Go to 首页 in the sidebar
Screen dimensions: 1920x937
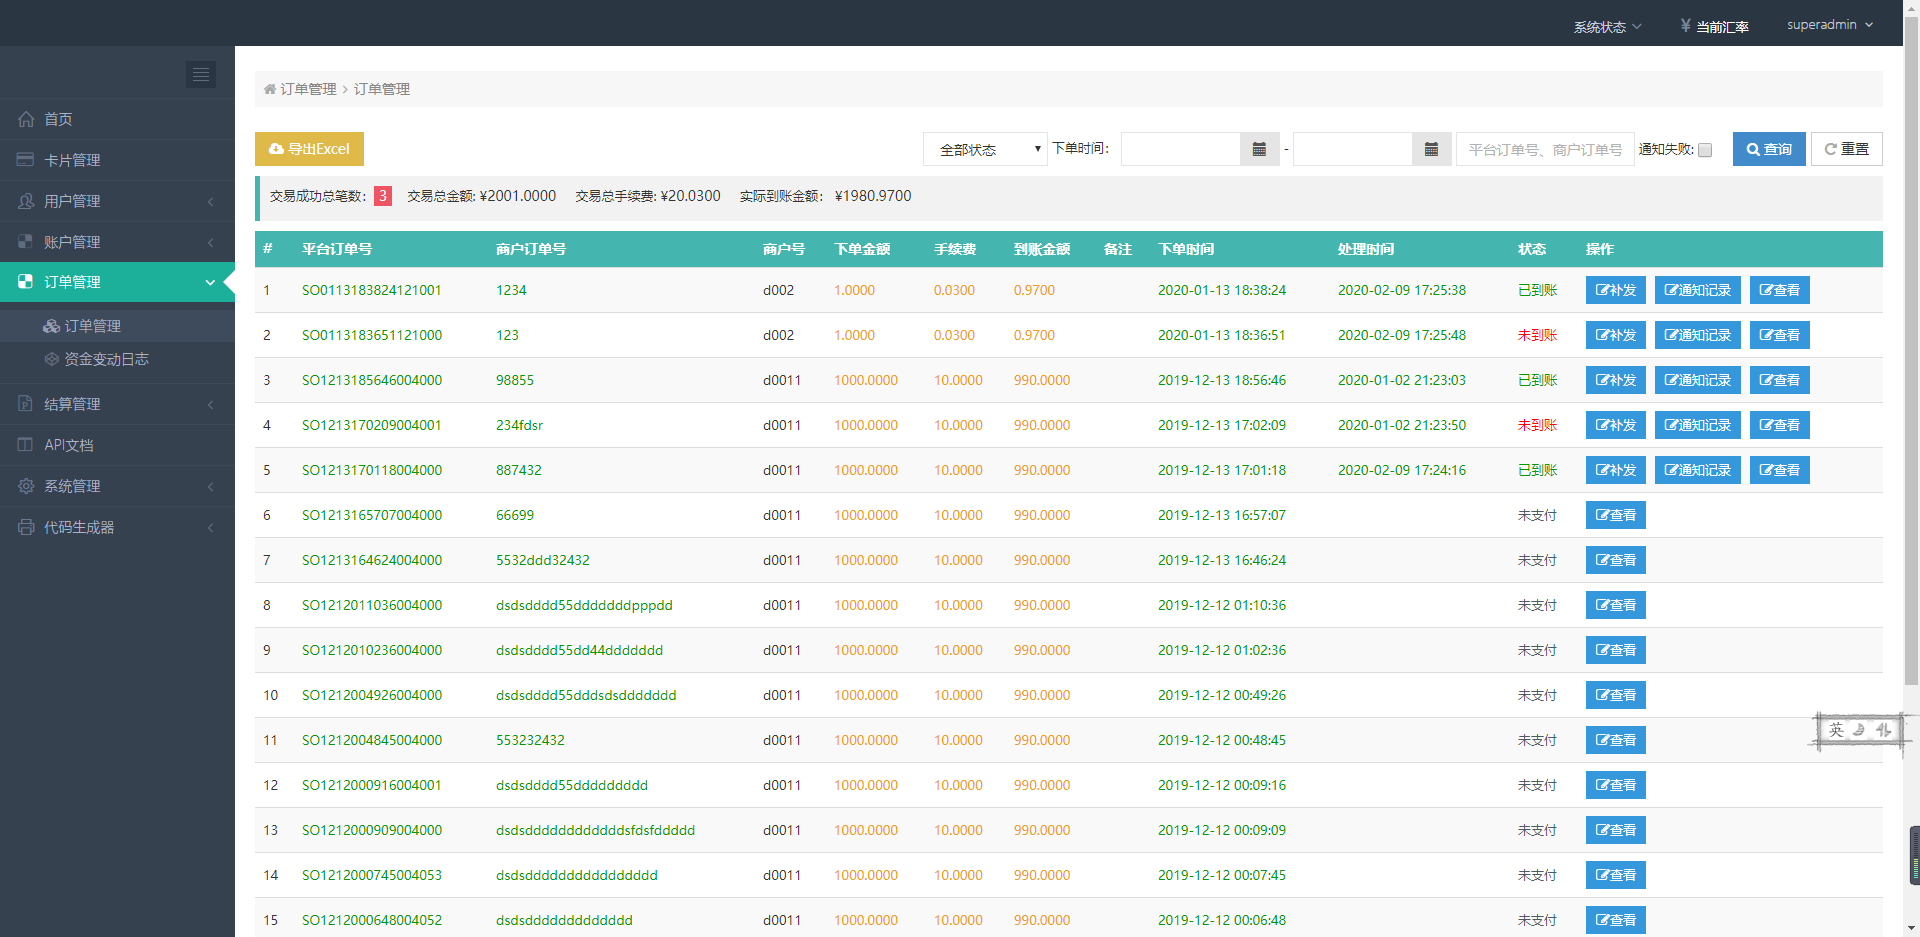(117, 119)
